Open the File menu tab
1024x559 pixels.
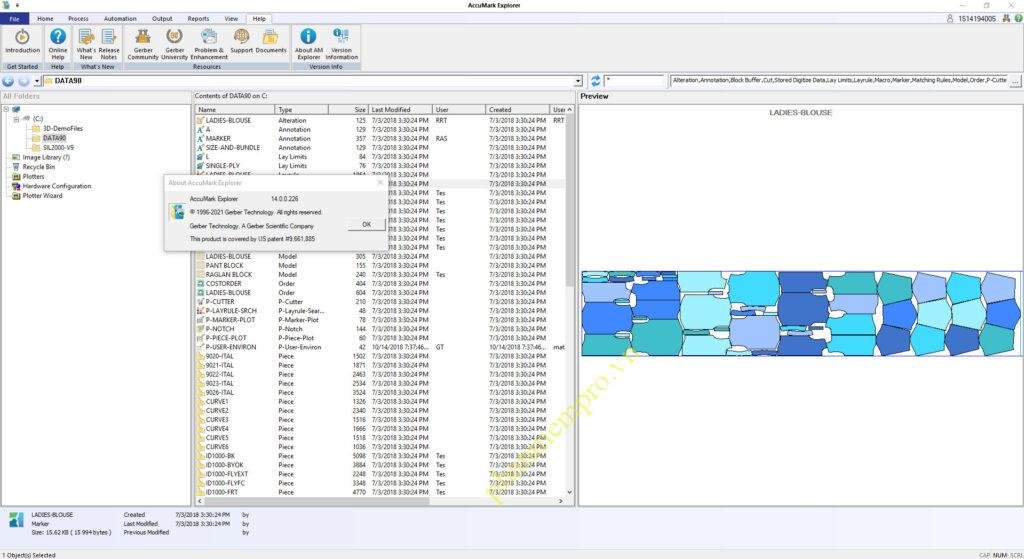(x=14, y=19)
